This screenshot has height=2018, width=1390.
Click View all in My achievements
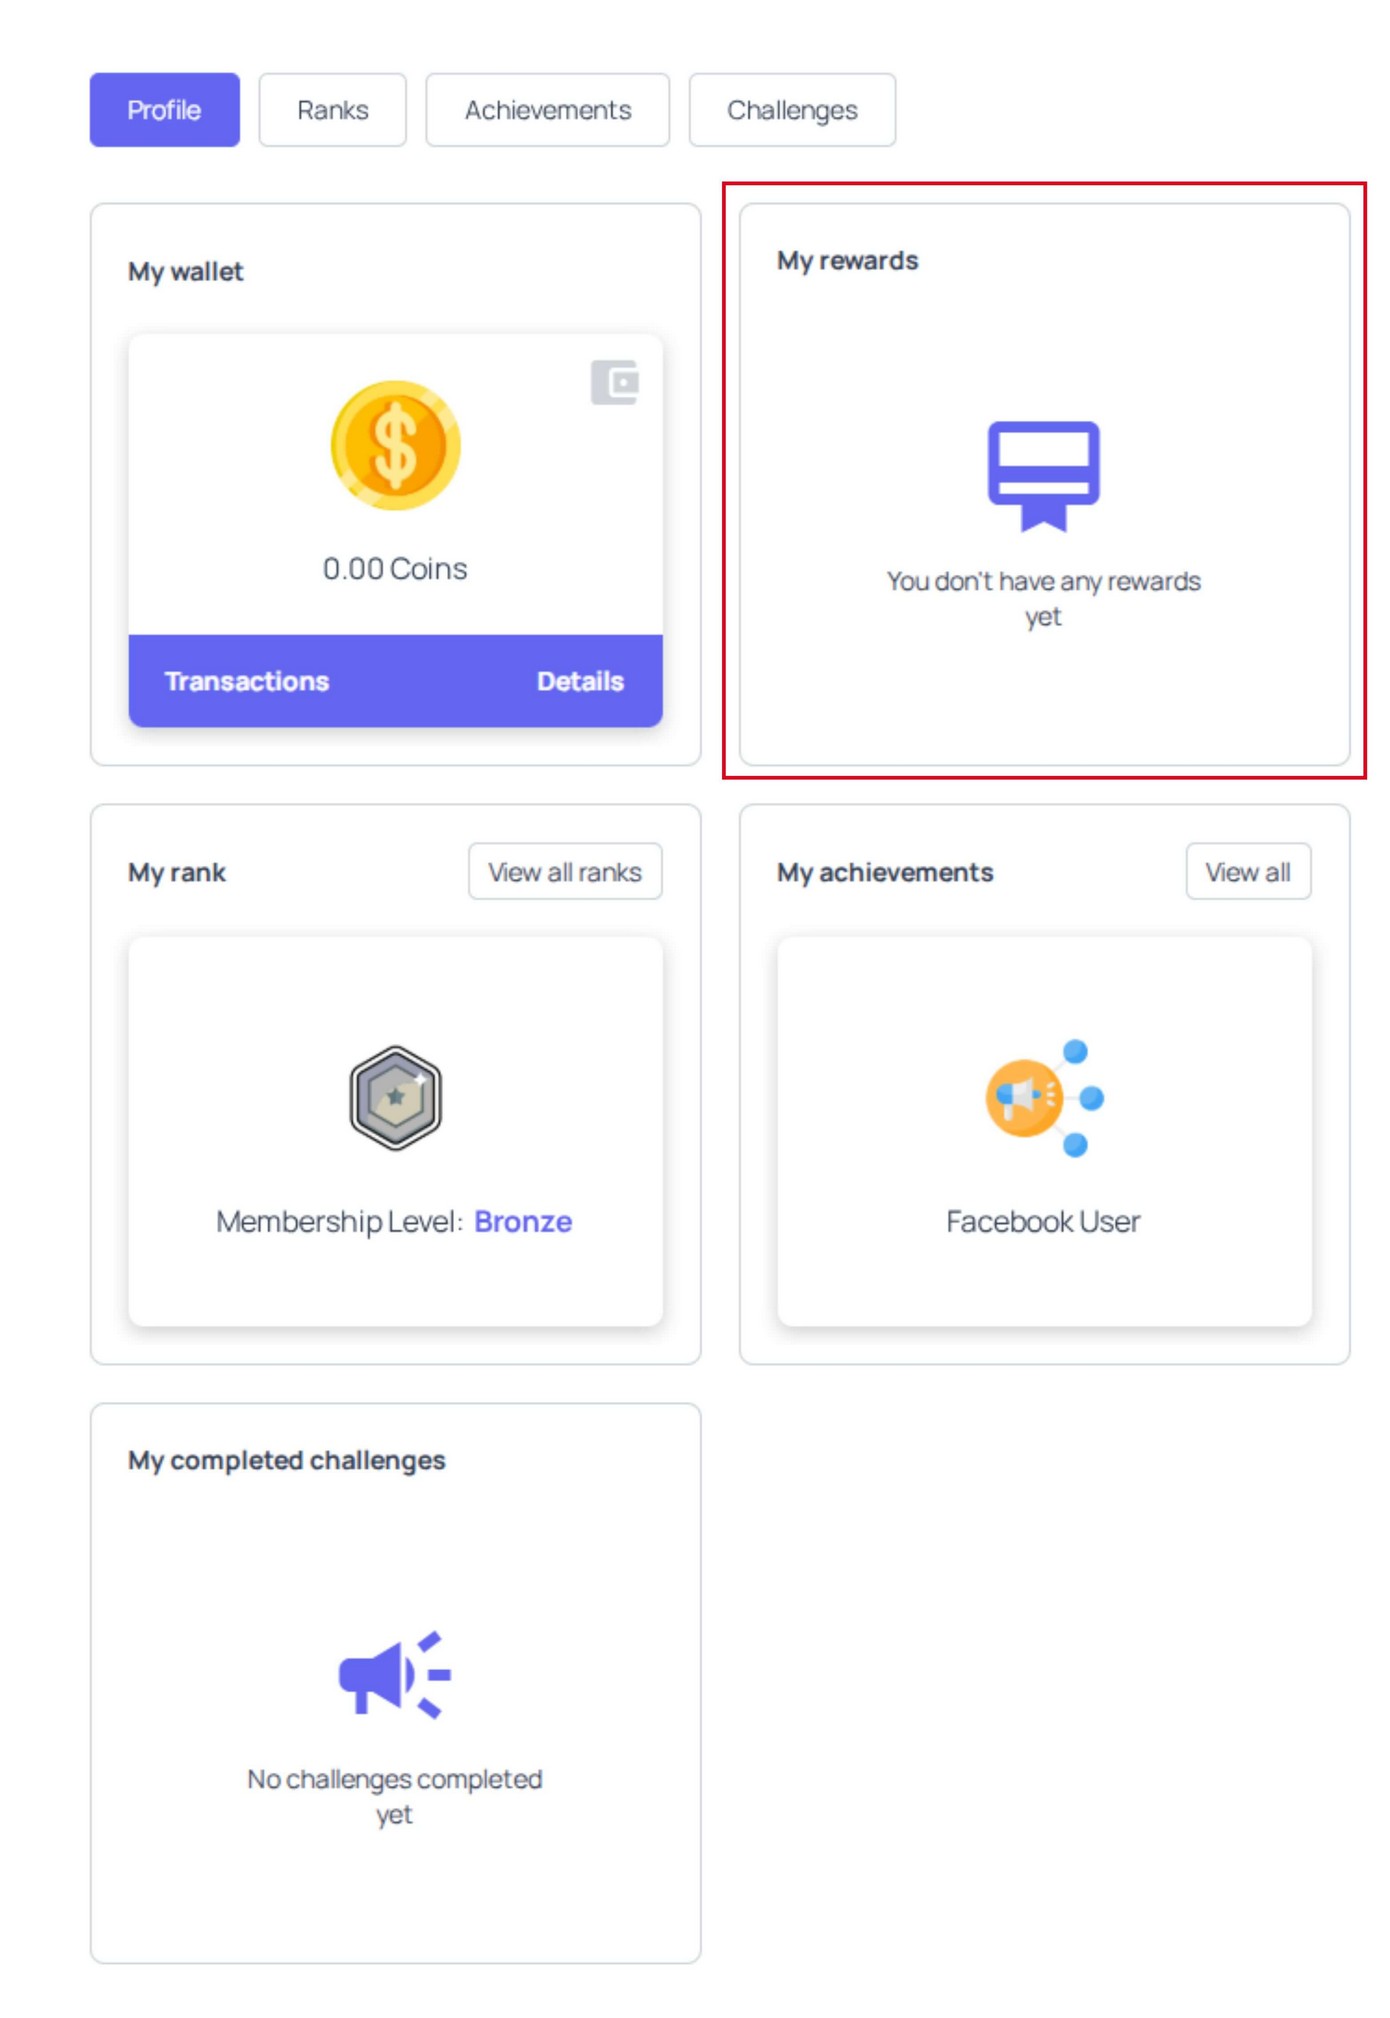(x=1247, y=872)
